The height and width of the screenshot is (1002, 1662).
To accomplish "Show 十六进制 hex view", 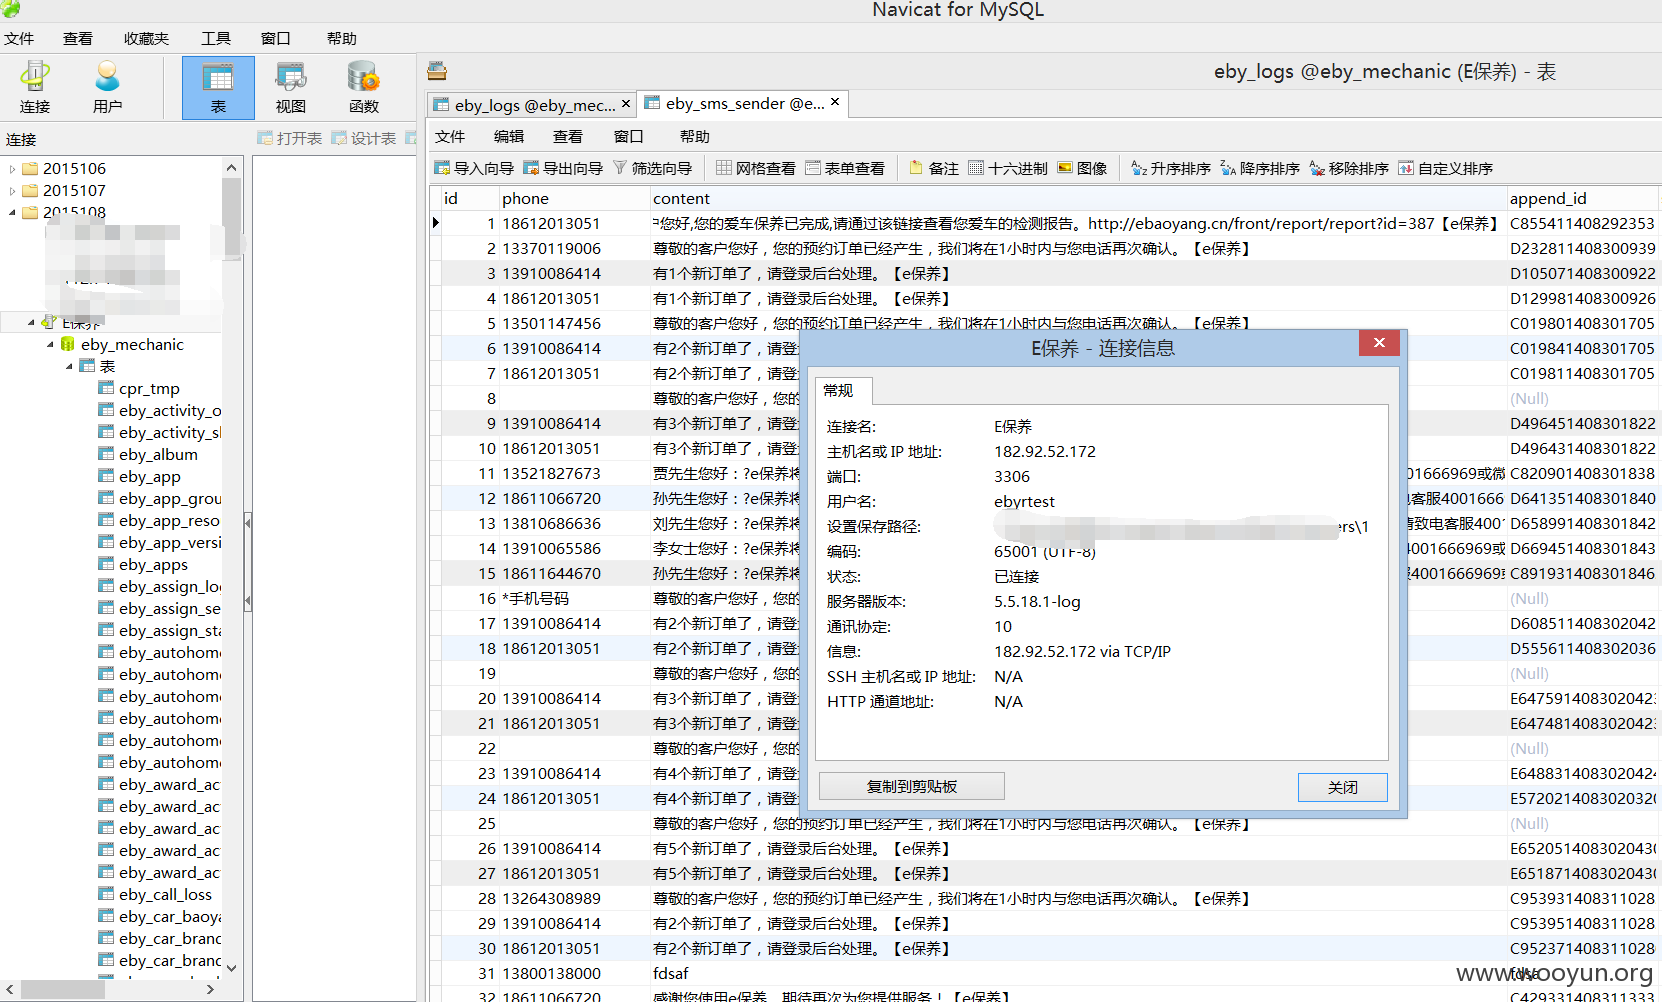I will pos(1007,168).
